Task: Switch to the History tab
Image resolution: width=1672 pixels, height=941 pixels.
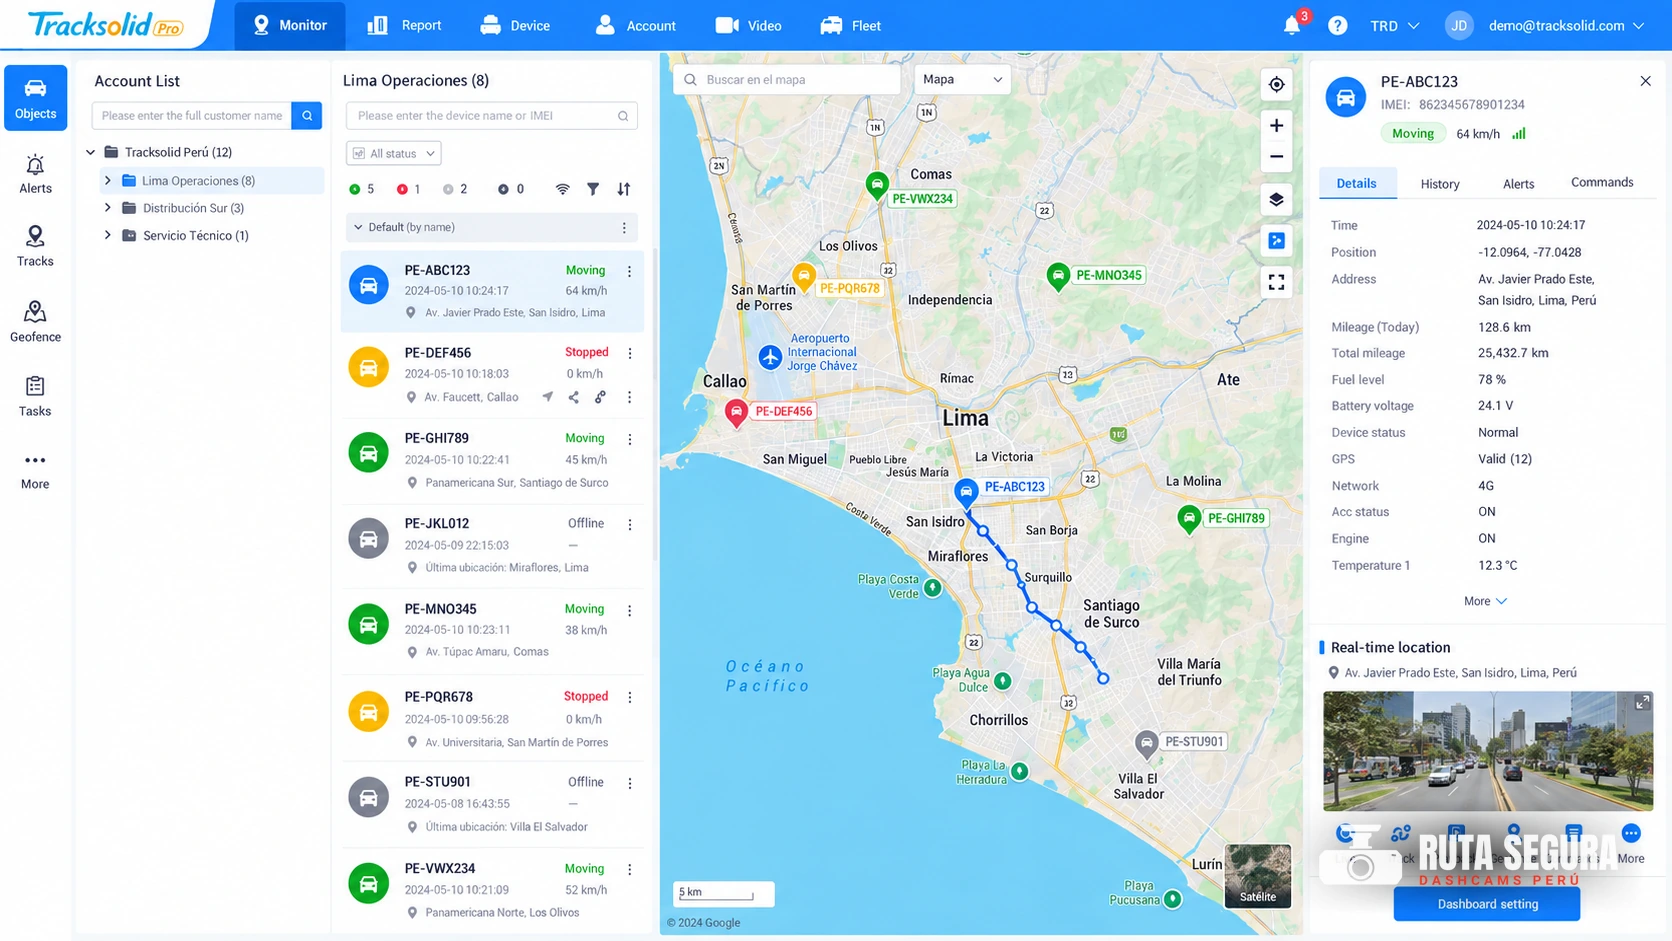Action: 1440,184
